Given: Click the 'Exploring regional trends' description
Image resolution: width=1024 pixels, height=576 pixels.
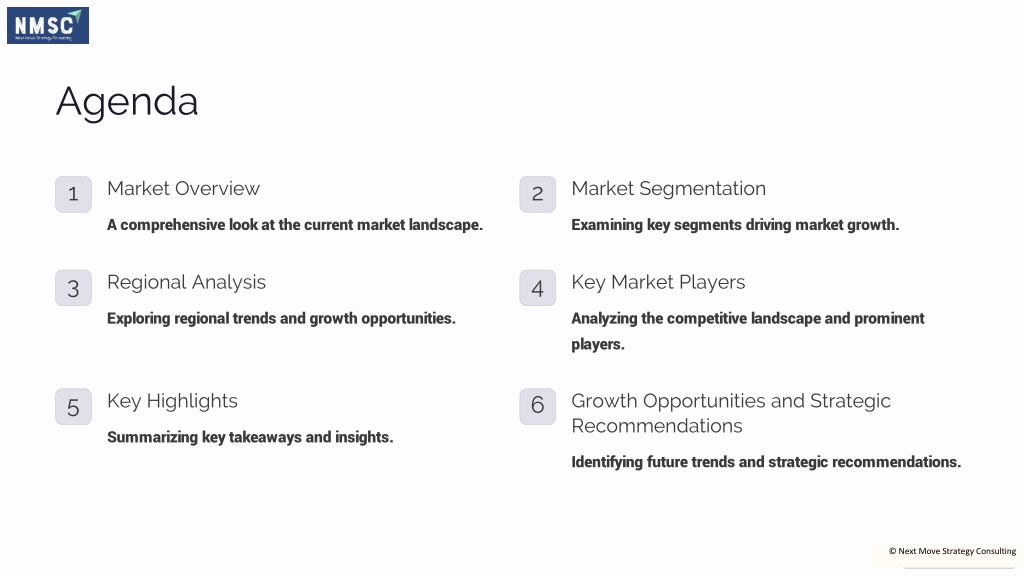Looking at the screenshot, I should point(281,319).
